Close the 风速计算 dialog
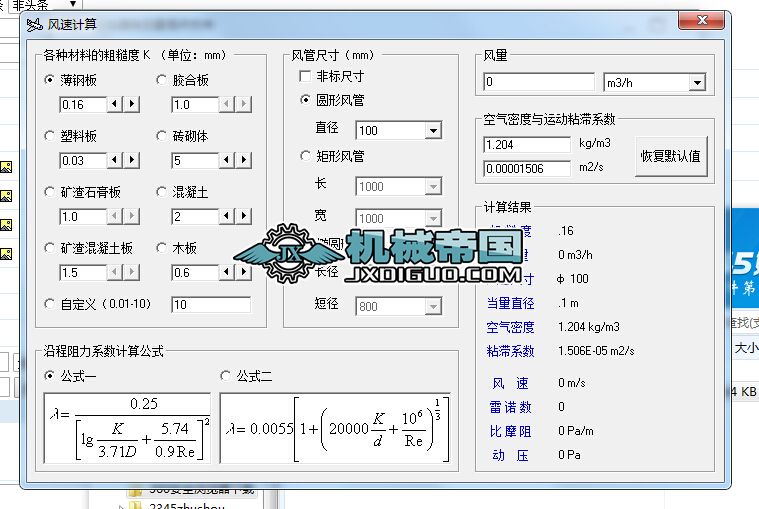 702,20
